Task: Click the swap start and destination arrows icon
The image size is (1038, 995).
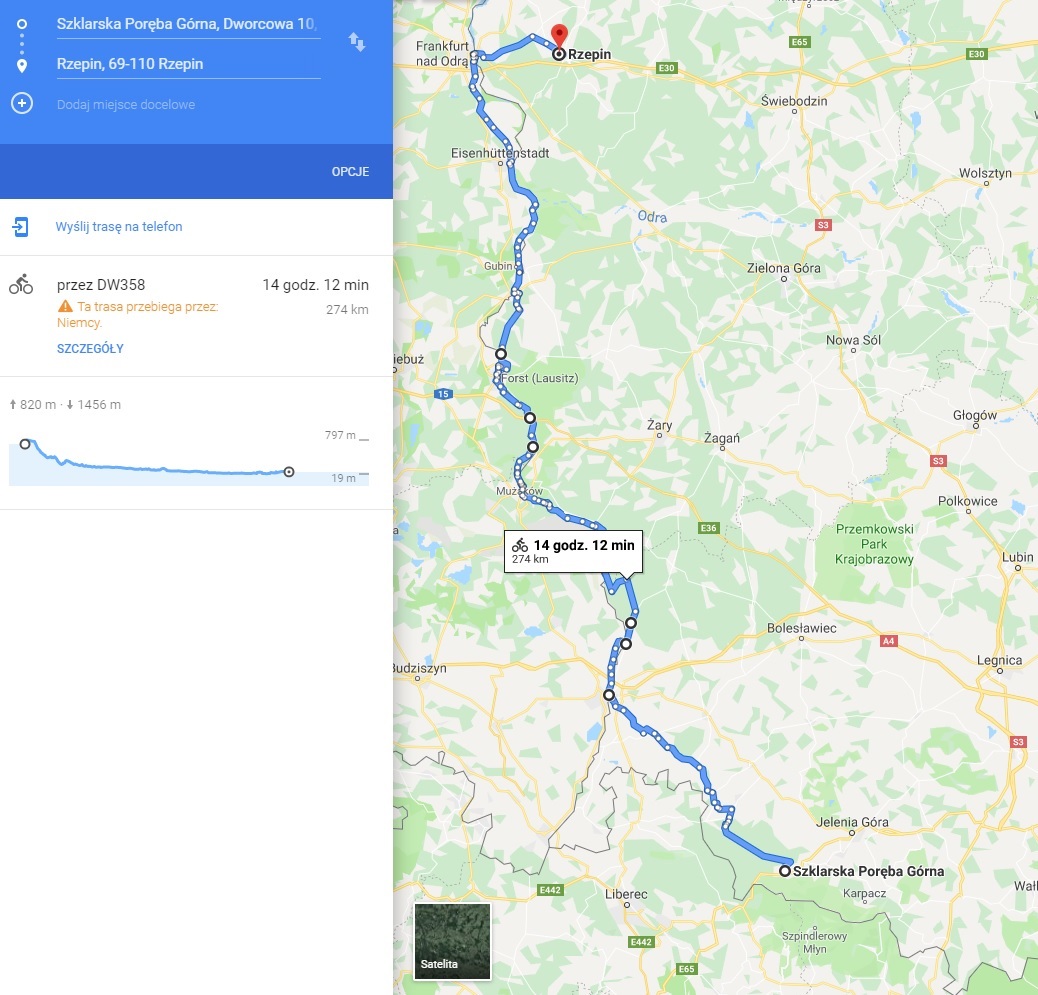Action: pyautogui.click(x=357, y=42)
